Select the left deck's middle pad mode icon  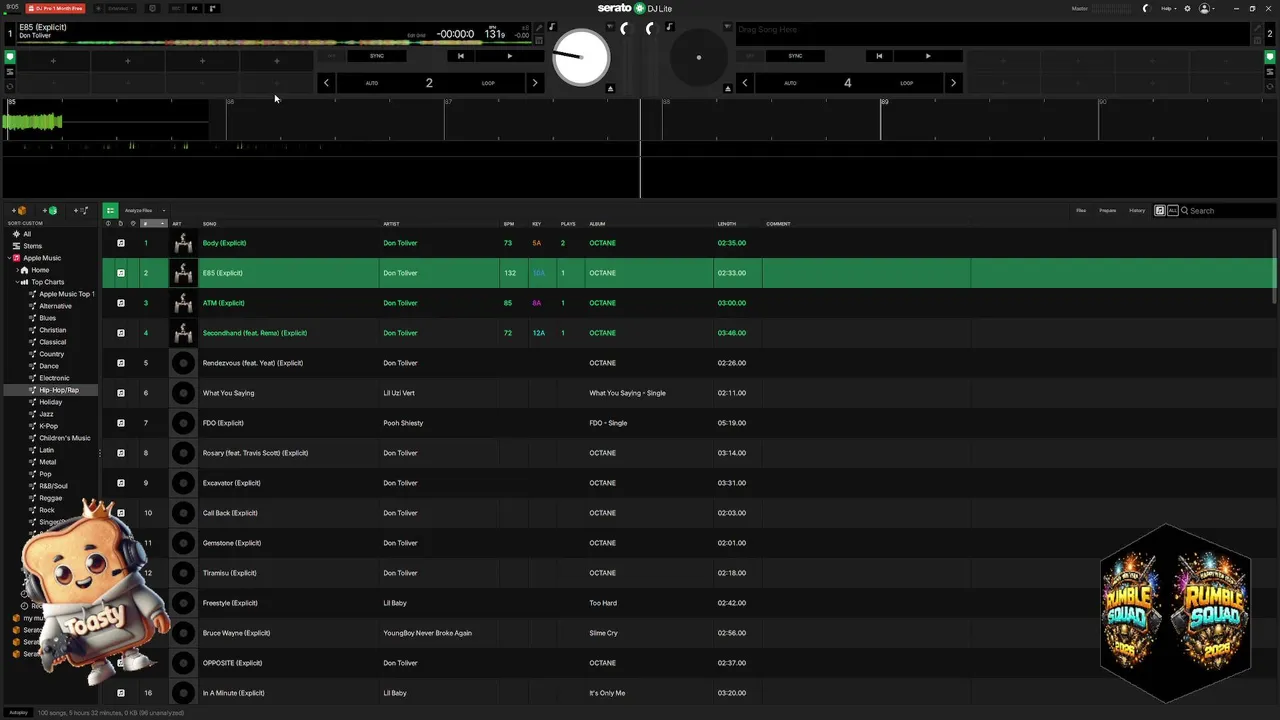point(10,72)
